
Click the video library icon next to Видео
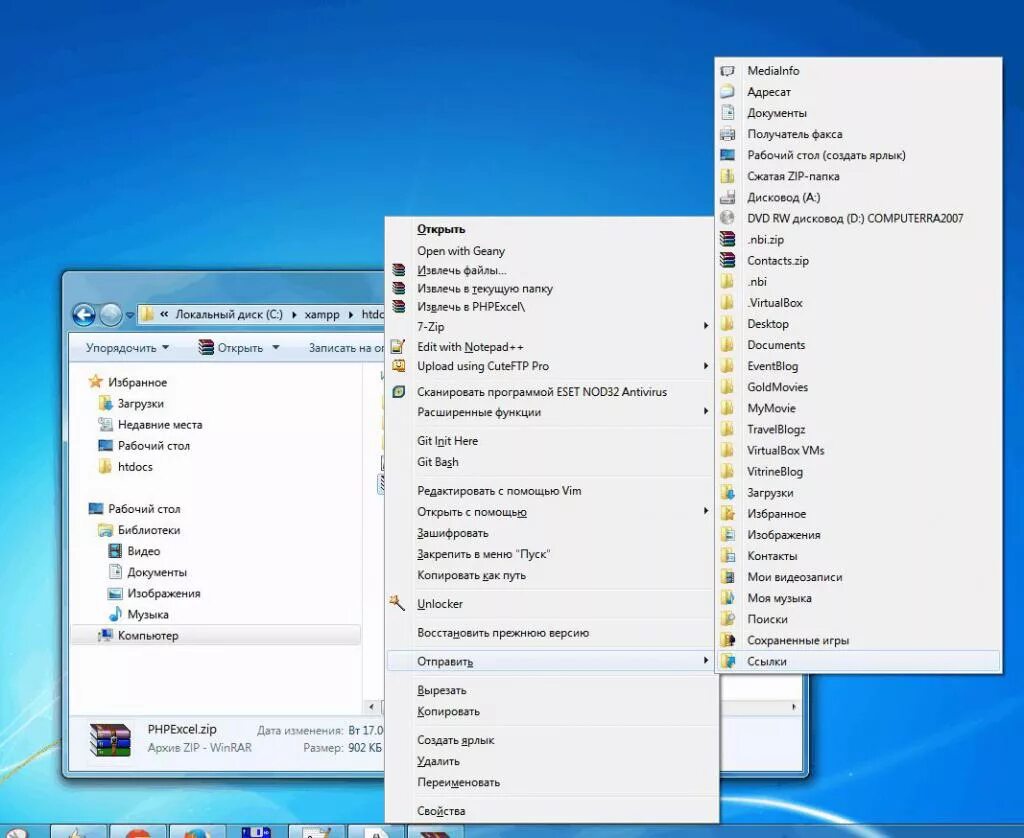click(115, 551)
